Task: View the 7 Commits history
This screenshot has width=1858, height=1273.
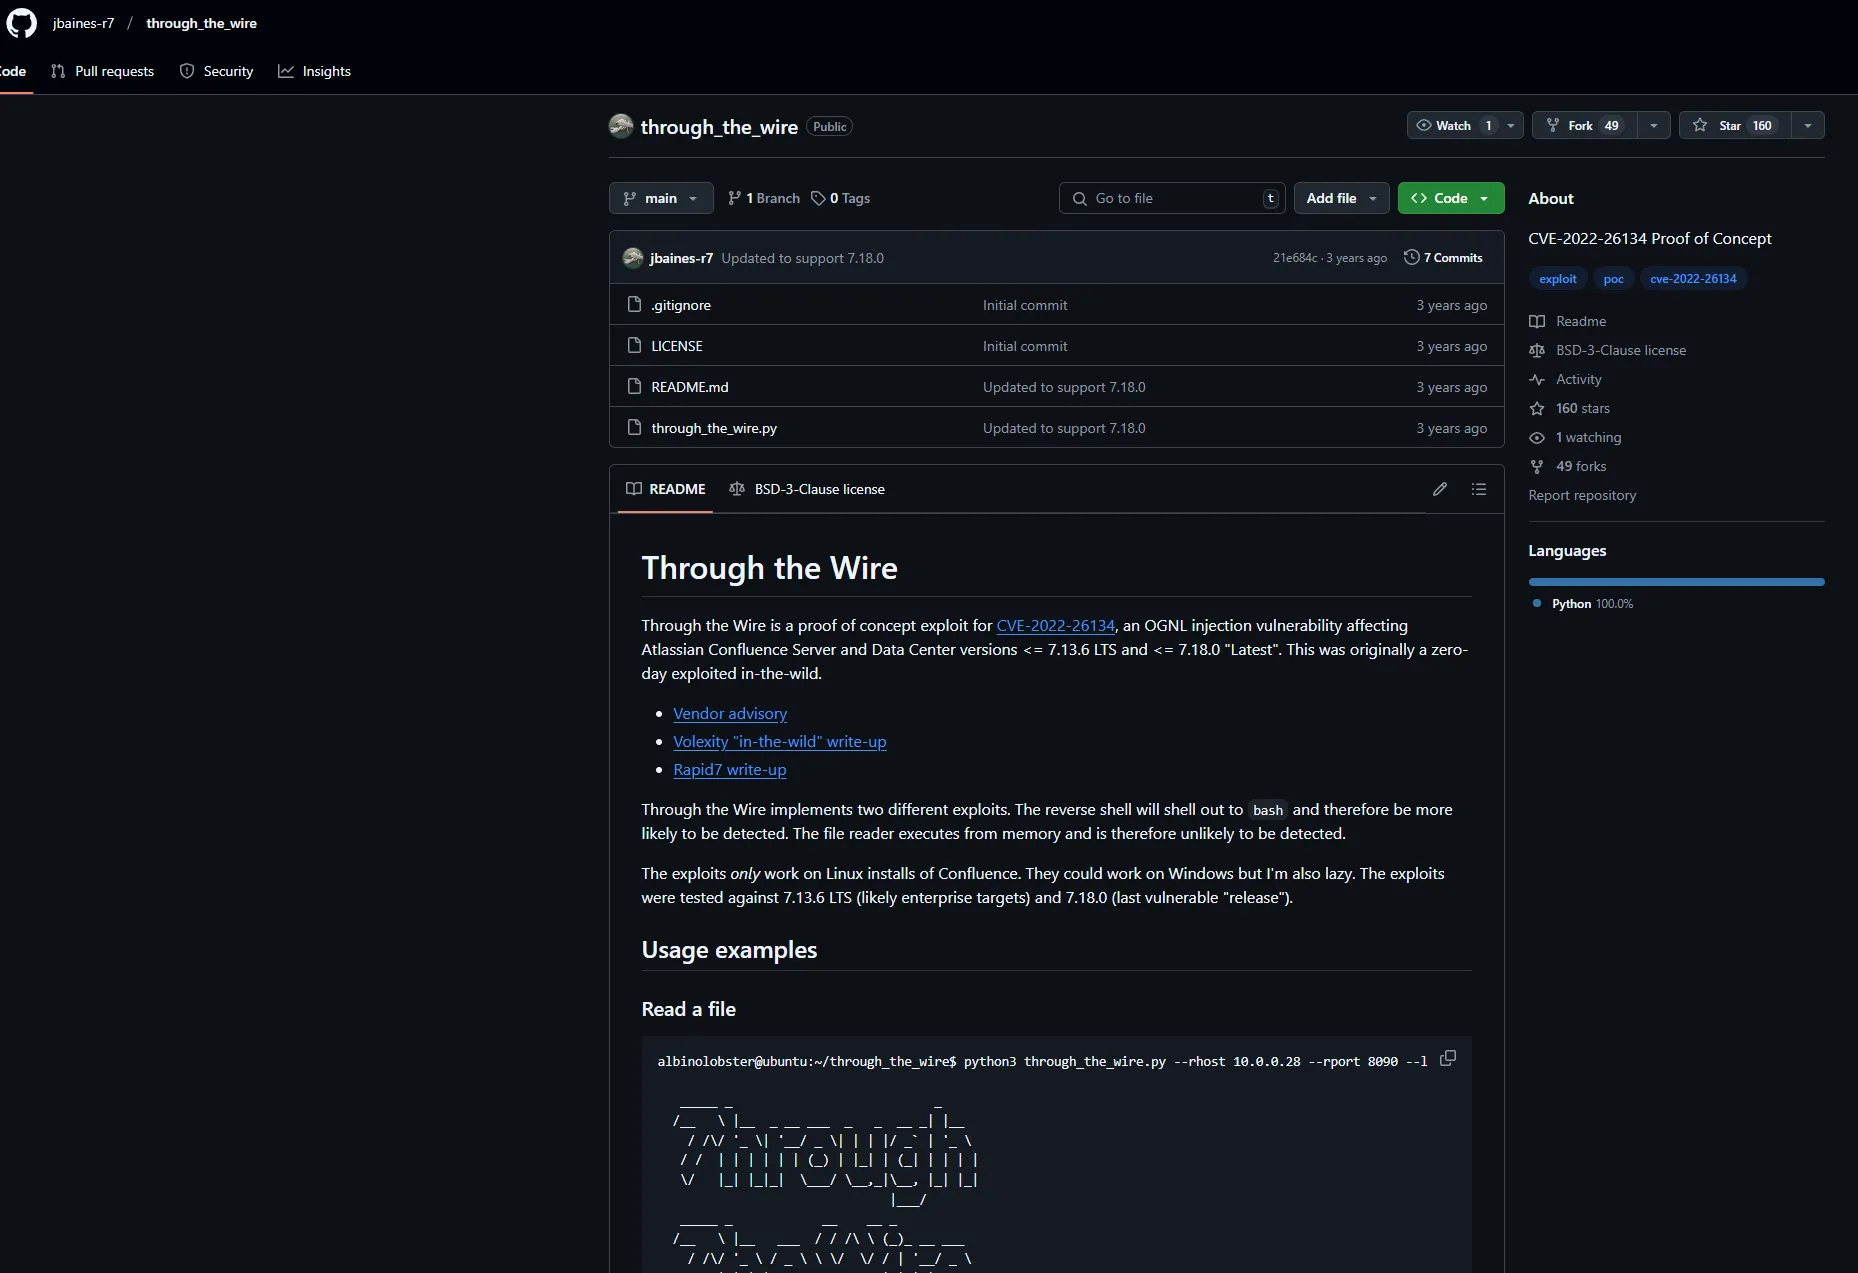Action: point(1443,258)
